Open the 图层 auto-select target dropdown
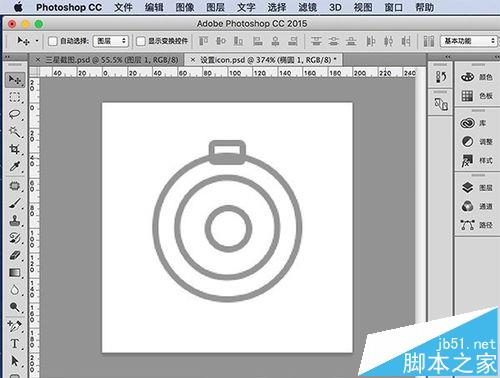The width and height of the screenshot is (500, 378). pyautogui.click(x=111, y=41)
